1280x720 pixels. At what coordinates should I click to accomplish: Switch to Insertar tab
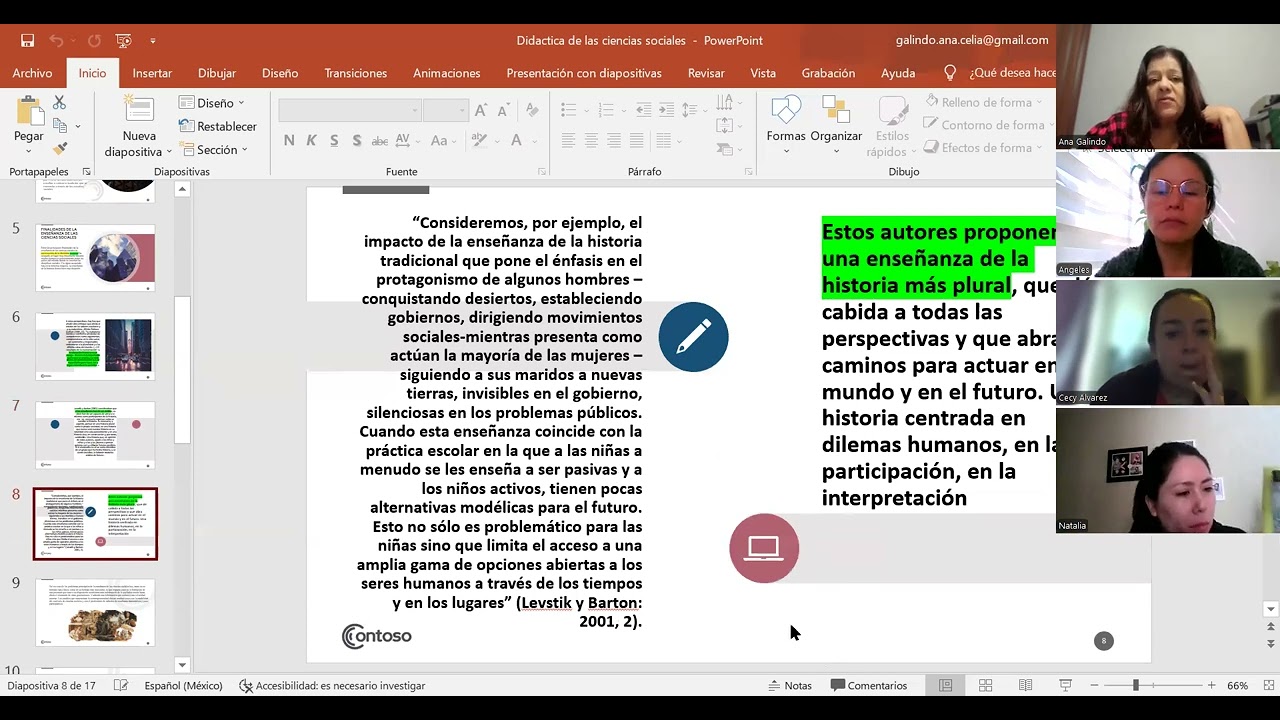(x=152, y=73)
